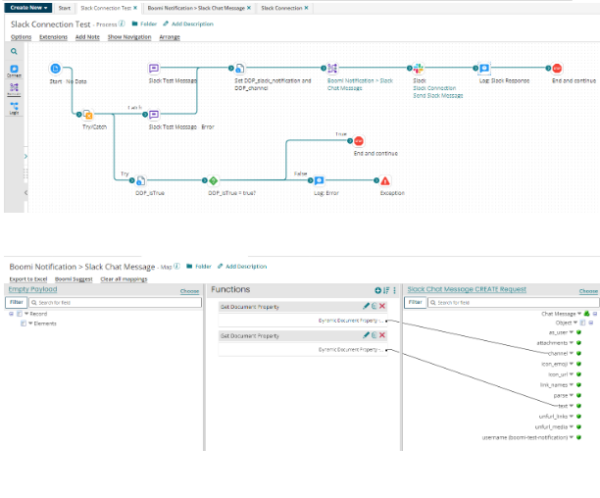Expand the Record node dropdown arrow
Viewport: 600px width, 498px height.
26,313
